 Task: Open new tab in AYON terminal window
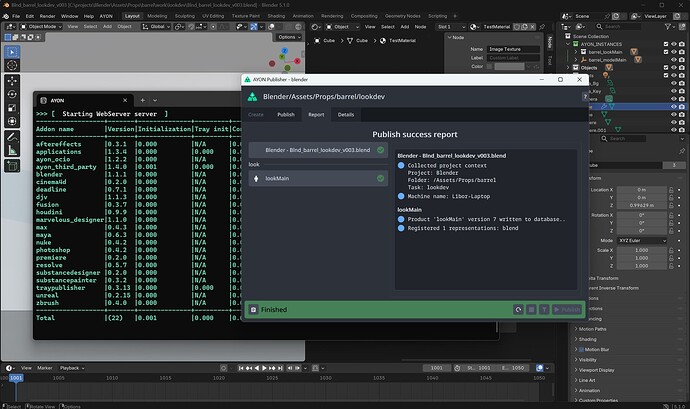[143, 100]
